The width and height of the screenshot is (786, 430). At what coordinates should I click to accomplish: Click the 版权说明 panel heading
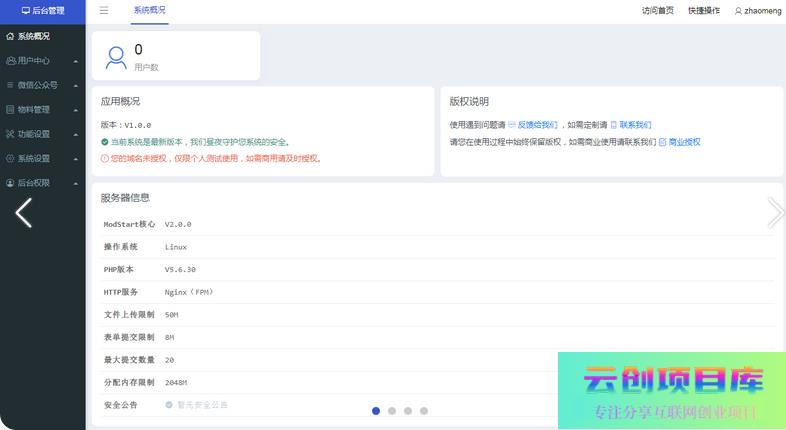[x=469, y=101]
